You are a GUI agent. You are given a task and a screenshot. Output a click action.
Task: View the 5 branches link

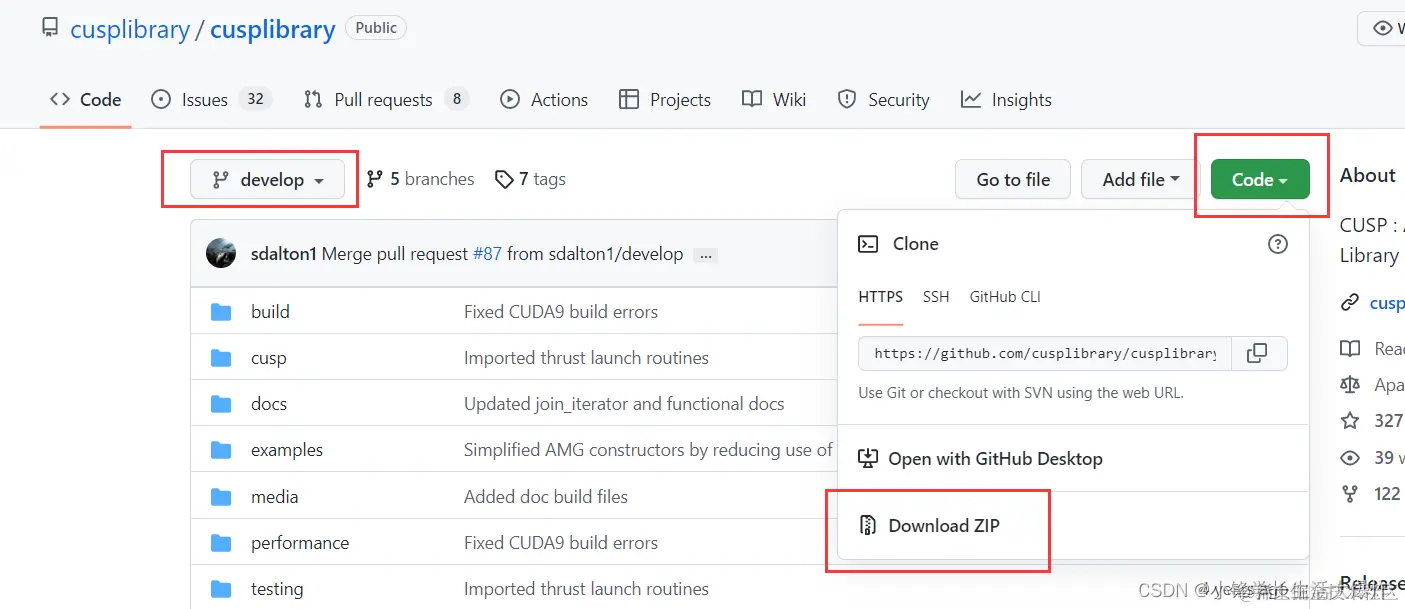click(420, 179)
